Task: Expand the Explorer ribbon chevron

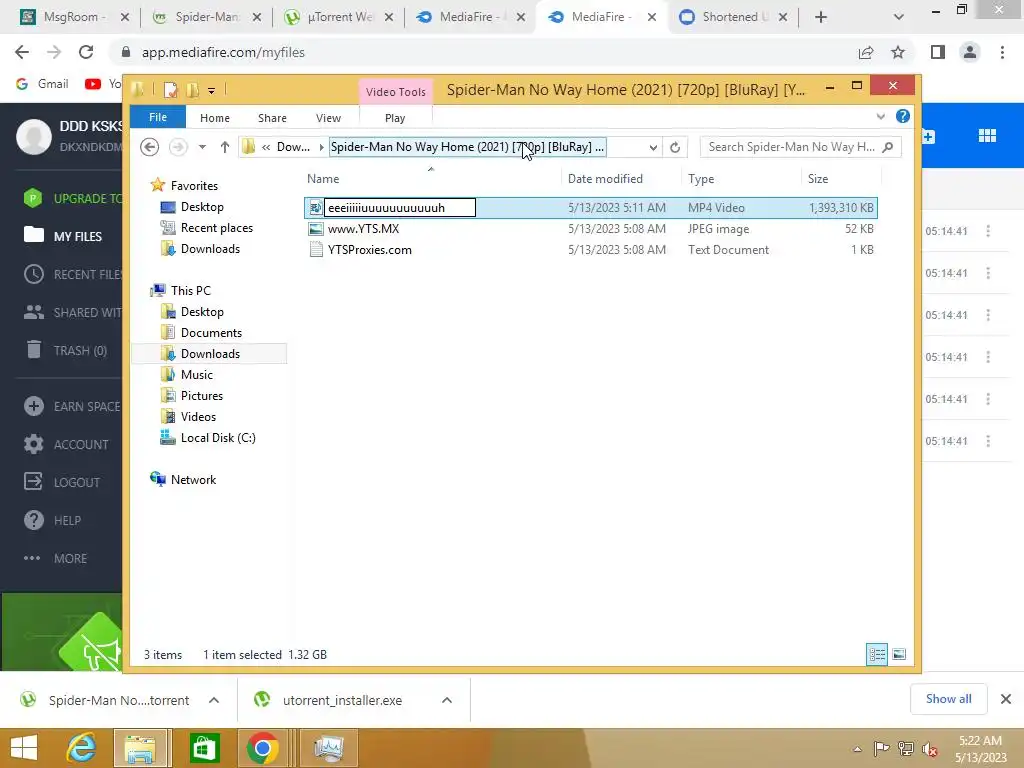Action: click(x=880, y=117)
